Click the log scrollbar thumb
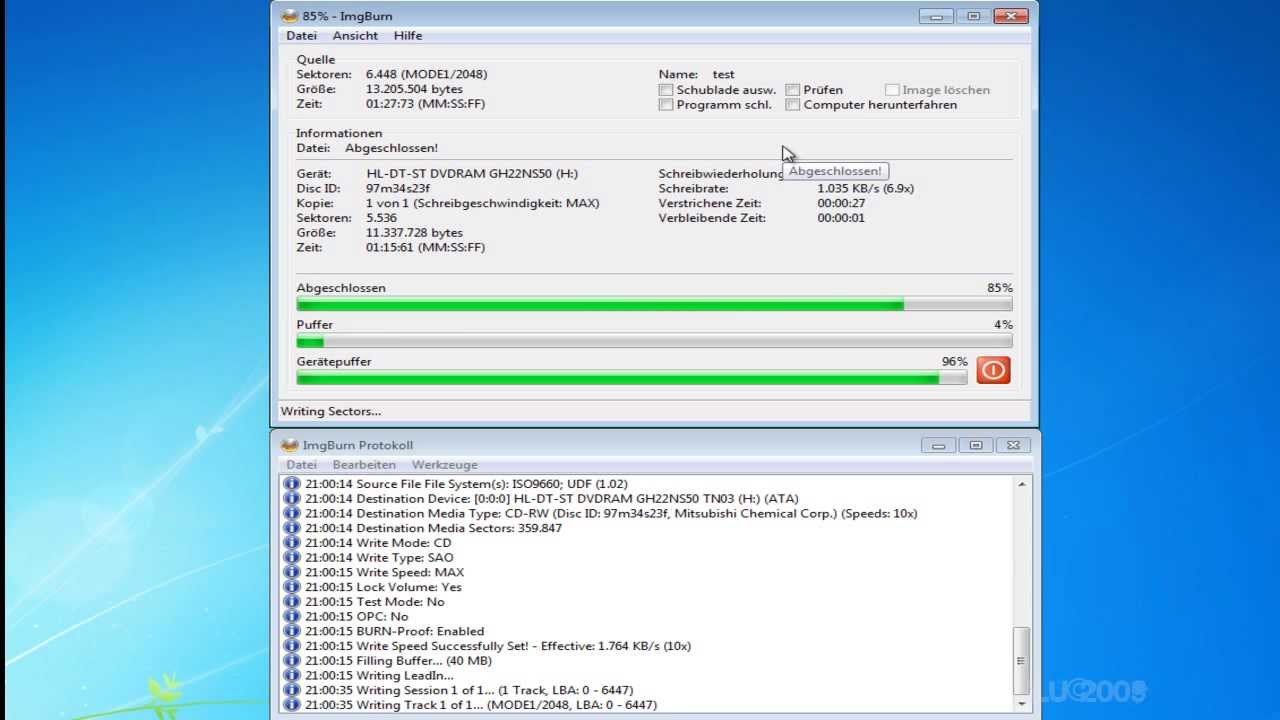The width and height of the screenshot is (1280, 720). [1022, 661]
